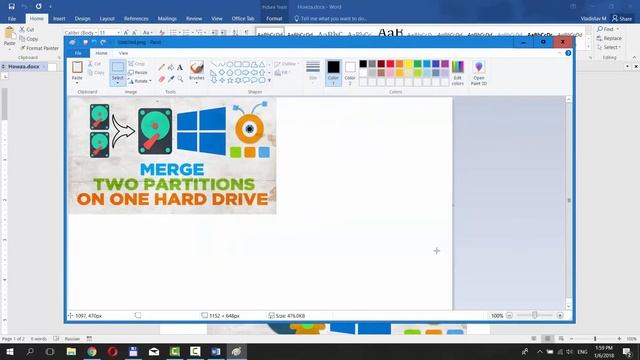Image resolution: width=640 pixels, height=360 pixels.
Task: Pick the red color swatch in Paint palette
Action: [391, 64]
